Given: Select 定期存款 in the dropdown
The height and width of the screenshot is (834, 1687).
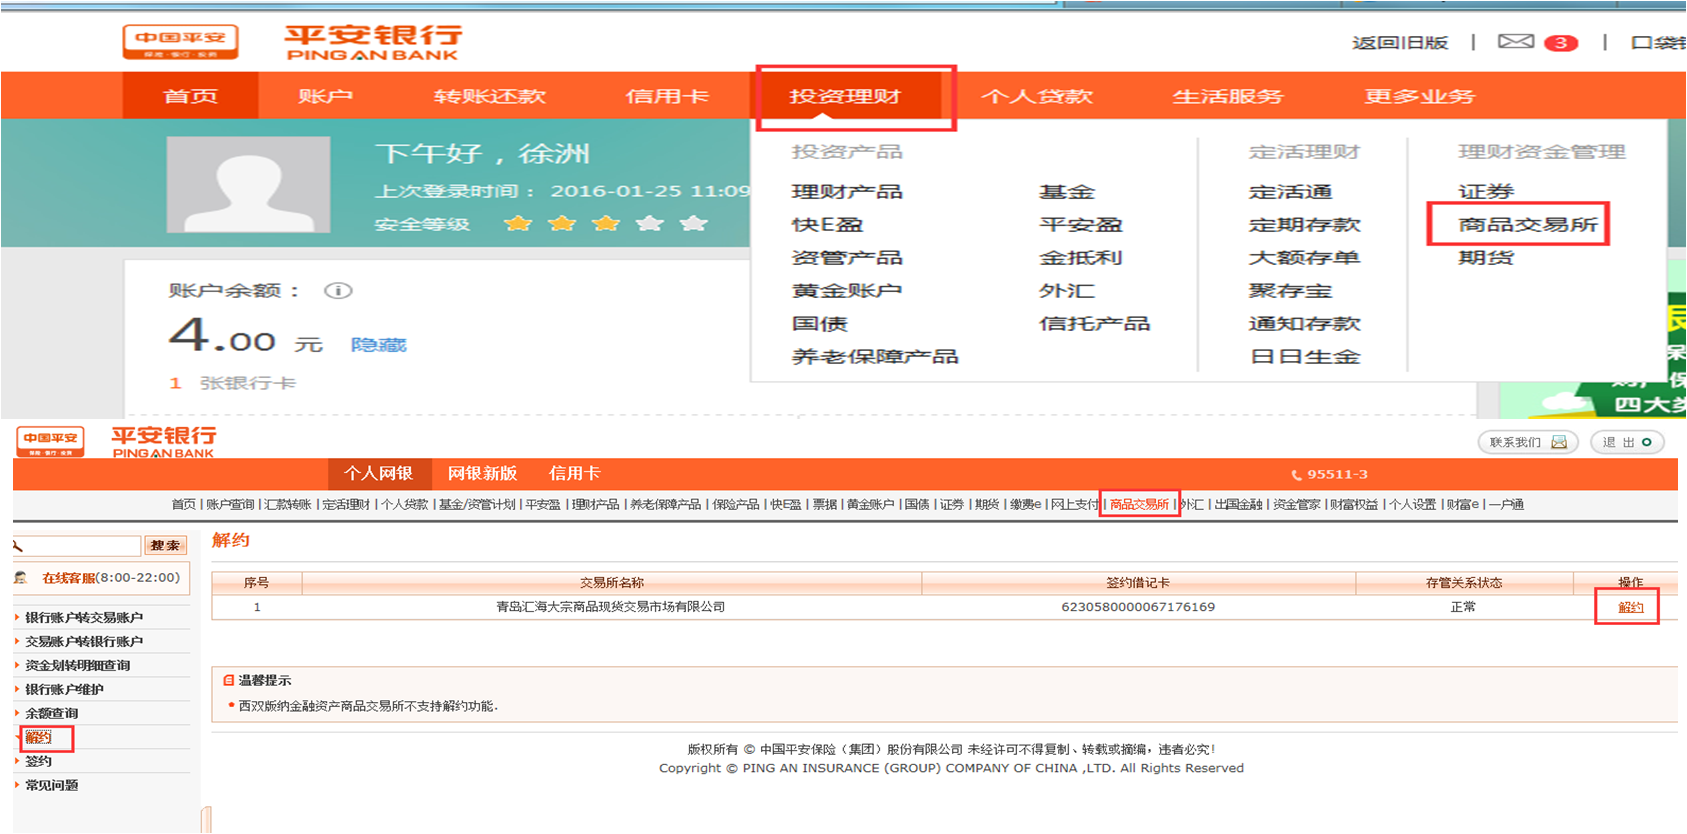Looking at the screenshot, I should click(x=1304, y=224).
